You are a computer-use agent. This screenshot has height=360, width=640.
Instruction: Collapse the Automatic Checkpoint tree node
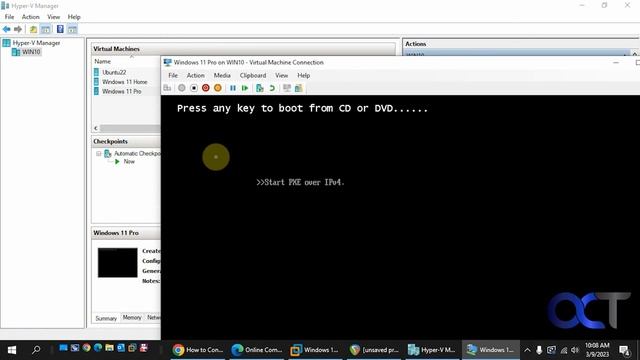[x=99, y=153]
